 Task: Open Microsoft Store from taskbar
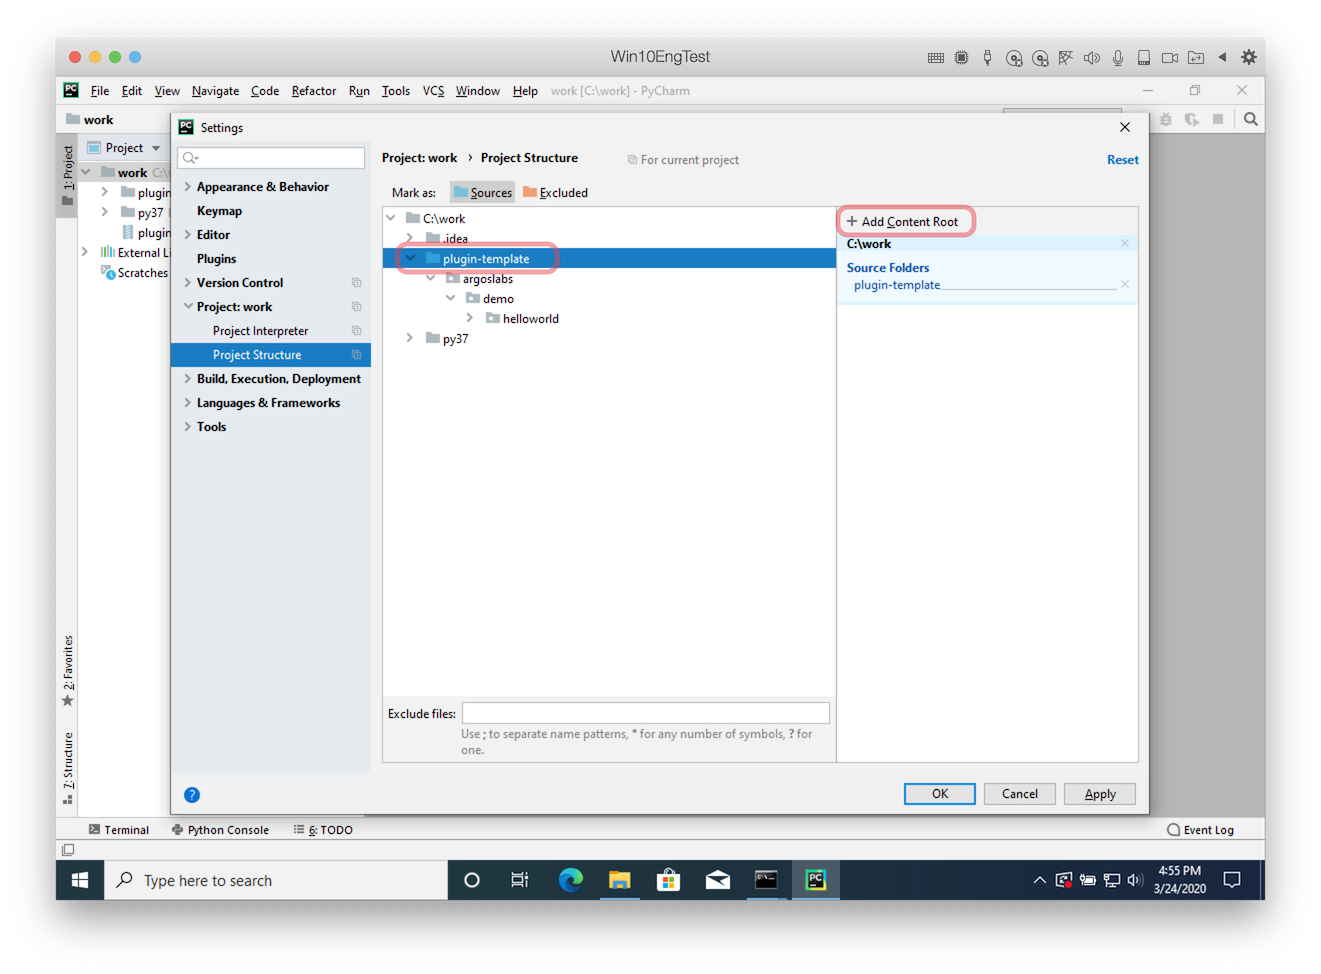coord(668,880)
